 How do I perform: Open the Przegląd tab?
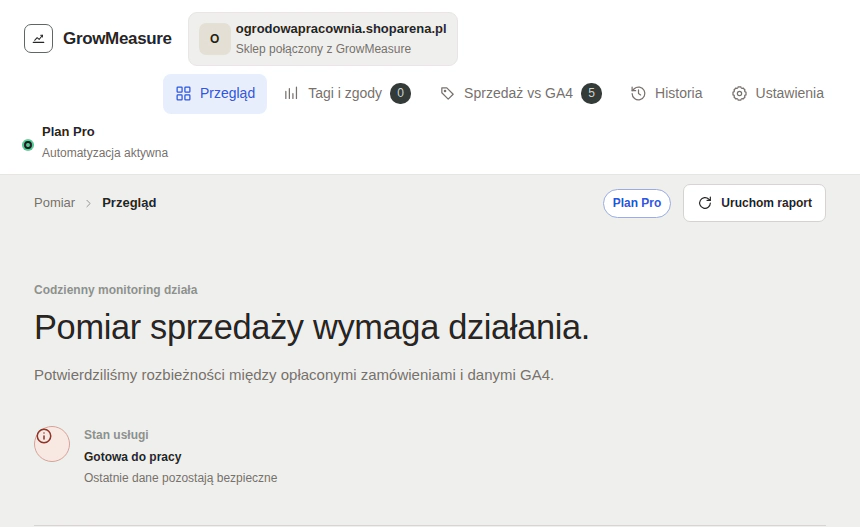215,94
